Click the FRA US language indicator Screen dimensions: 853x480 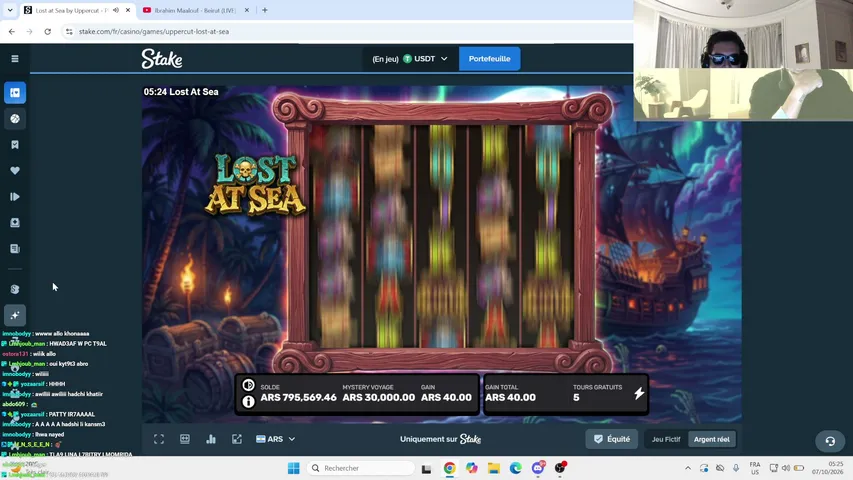[755, 468]
